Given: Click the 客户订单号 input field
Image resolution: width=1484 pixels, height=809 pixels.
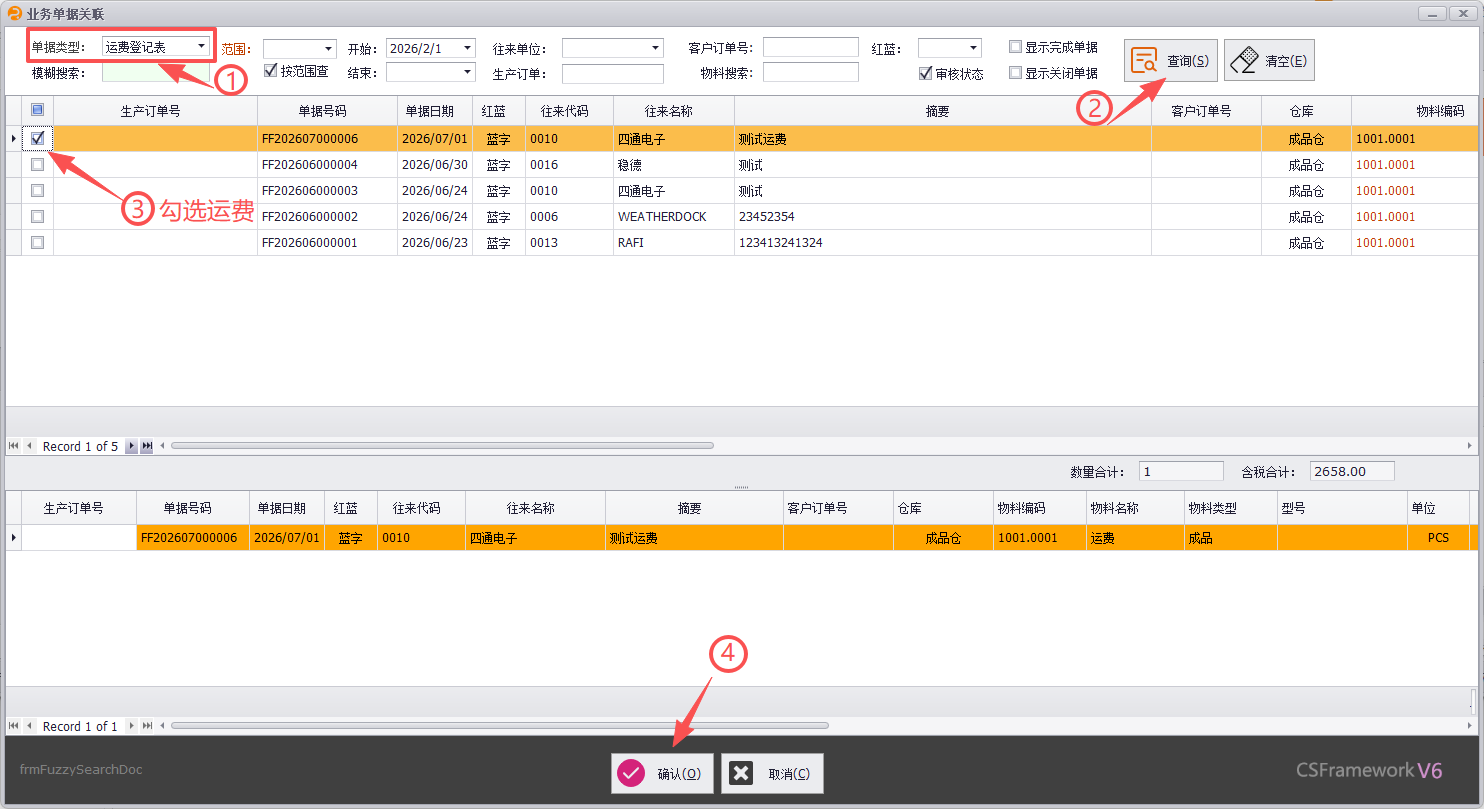Looking at the screenshot, I should coord(810,47).
